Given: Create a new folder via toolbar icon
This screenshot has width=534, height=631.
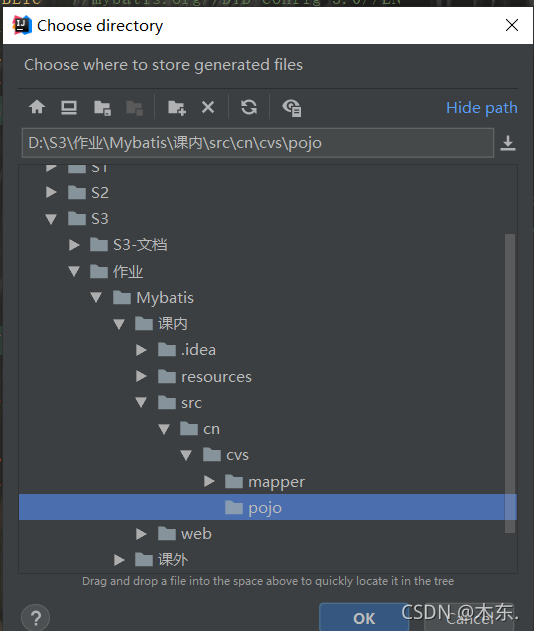Looking at the screenshot, I should pyautogui.click(x=177, y=108).
